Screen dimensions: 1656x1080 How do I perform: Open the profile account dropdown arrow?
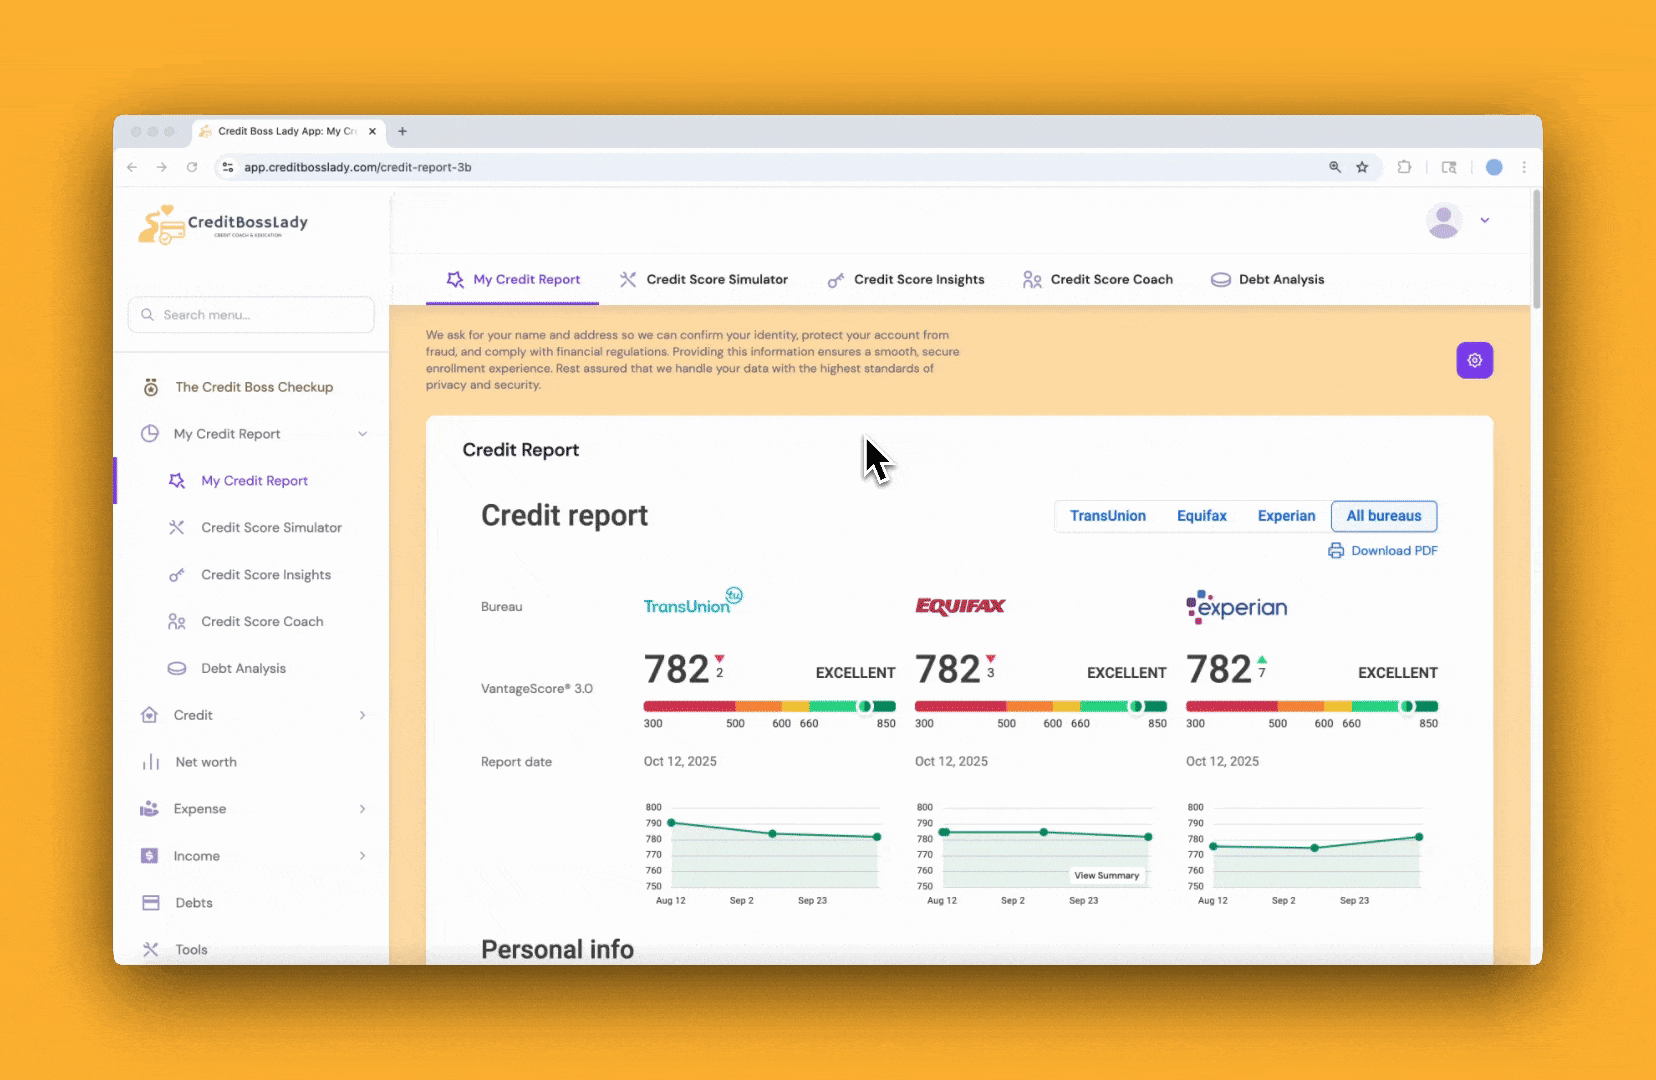[1486, 220]
